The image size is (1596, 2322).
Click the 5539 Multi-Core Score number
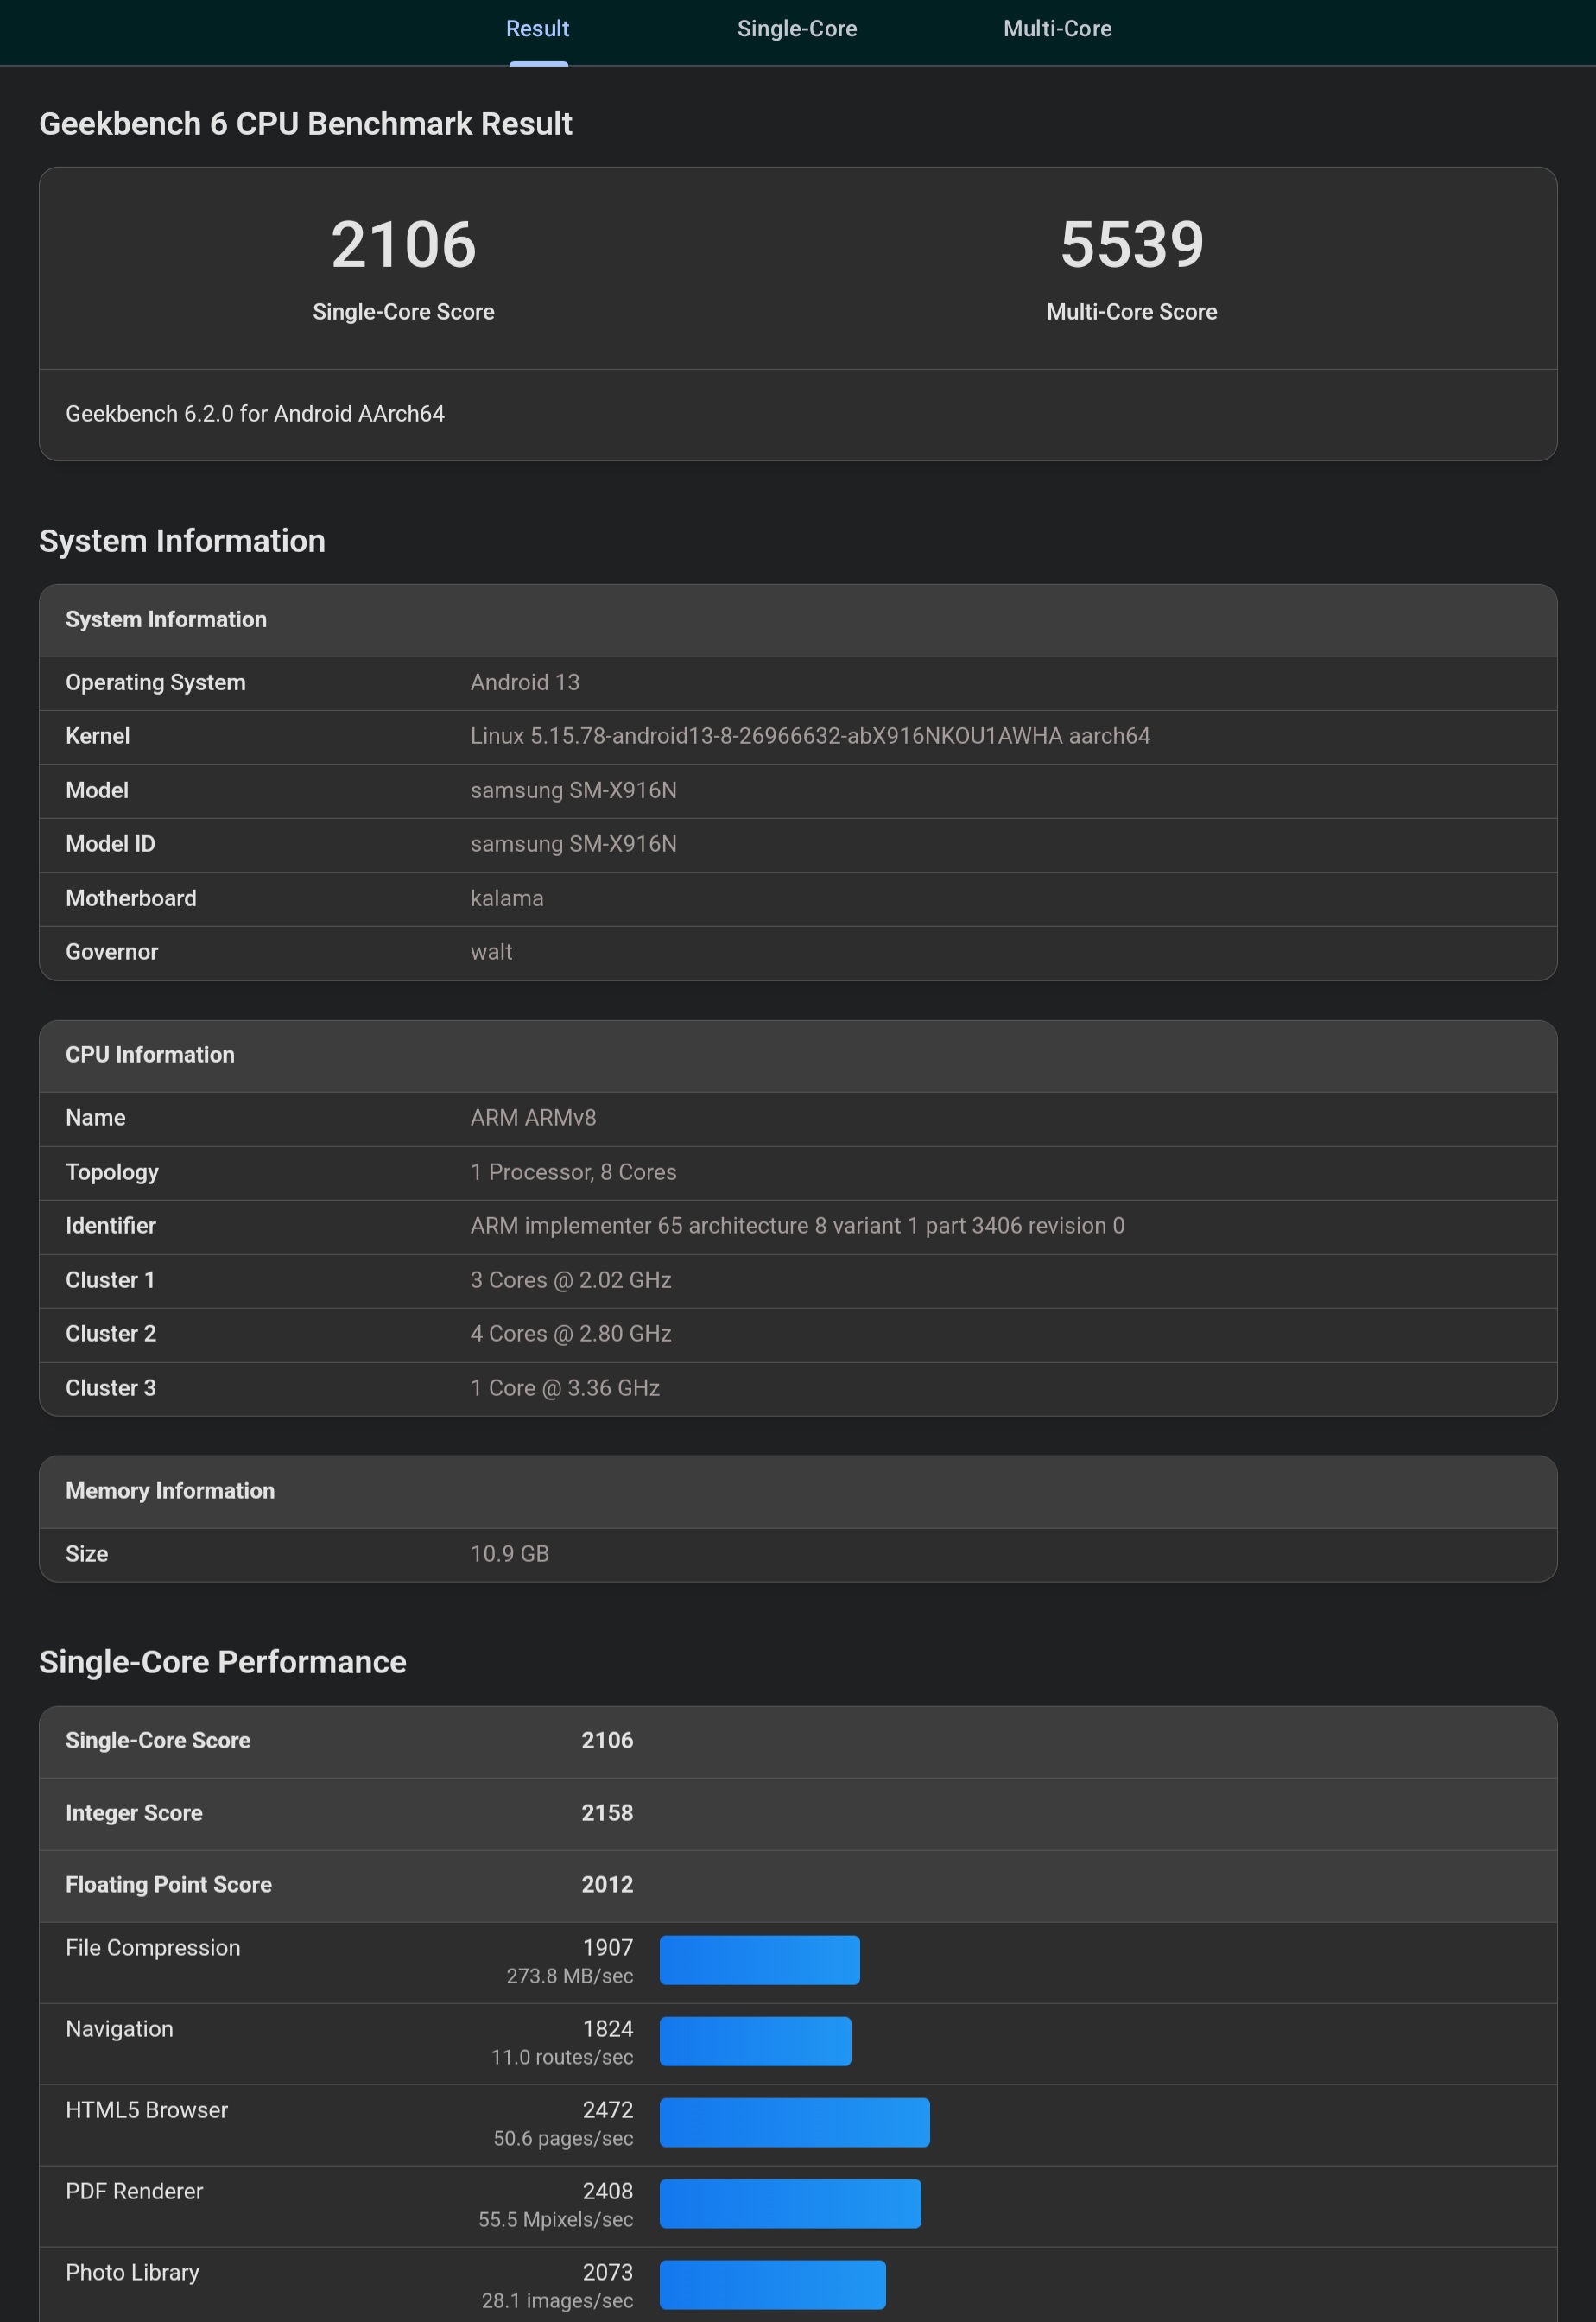click(1132, 245)
